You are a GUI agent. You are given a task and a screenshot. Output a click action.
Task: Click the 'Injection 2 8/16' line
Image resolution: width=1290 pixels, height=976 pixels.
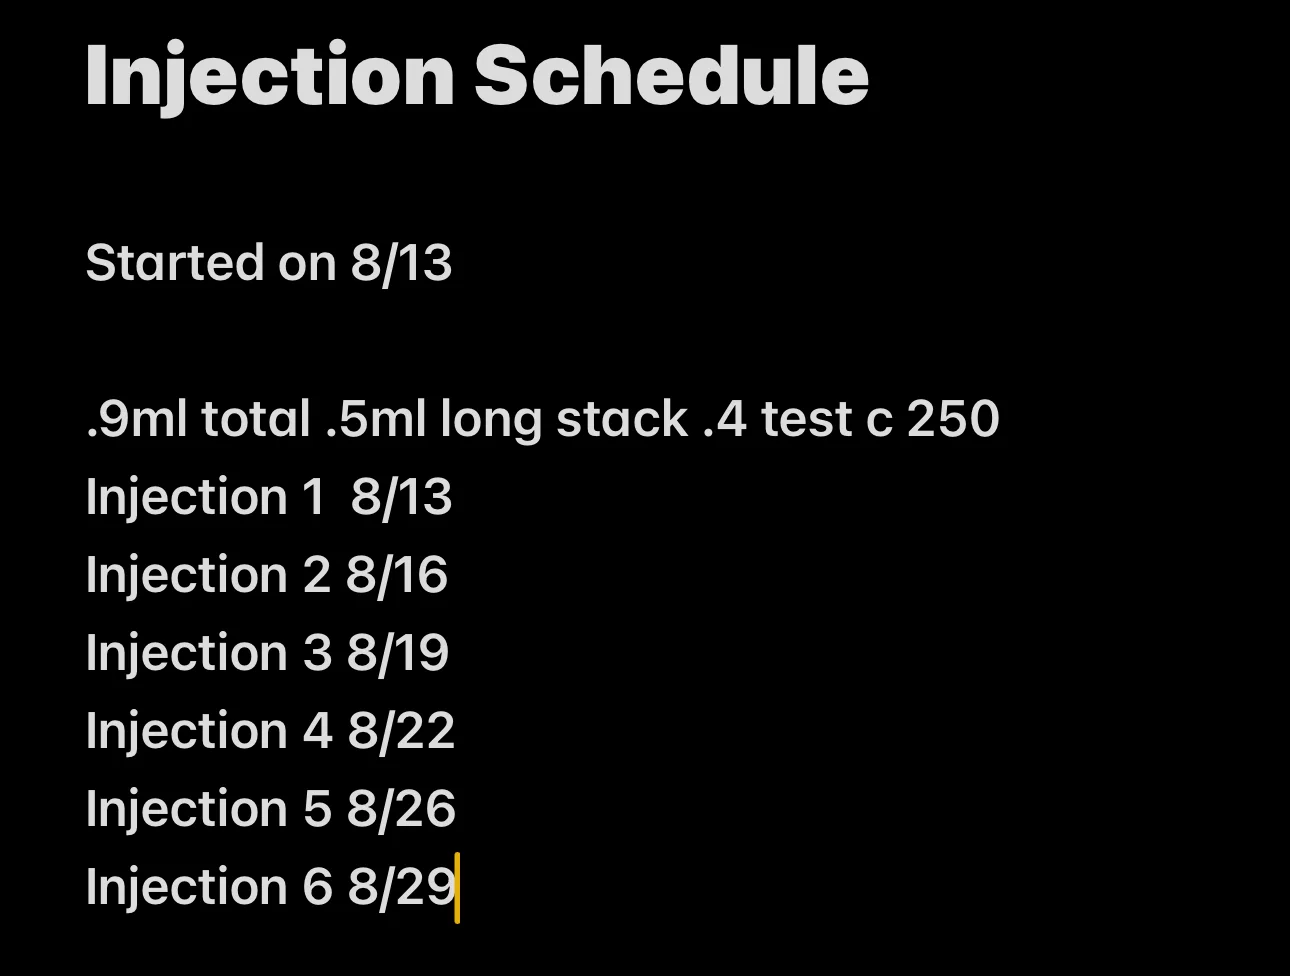(x=267, y=576)
